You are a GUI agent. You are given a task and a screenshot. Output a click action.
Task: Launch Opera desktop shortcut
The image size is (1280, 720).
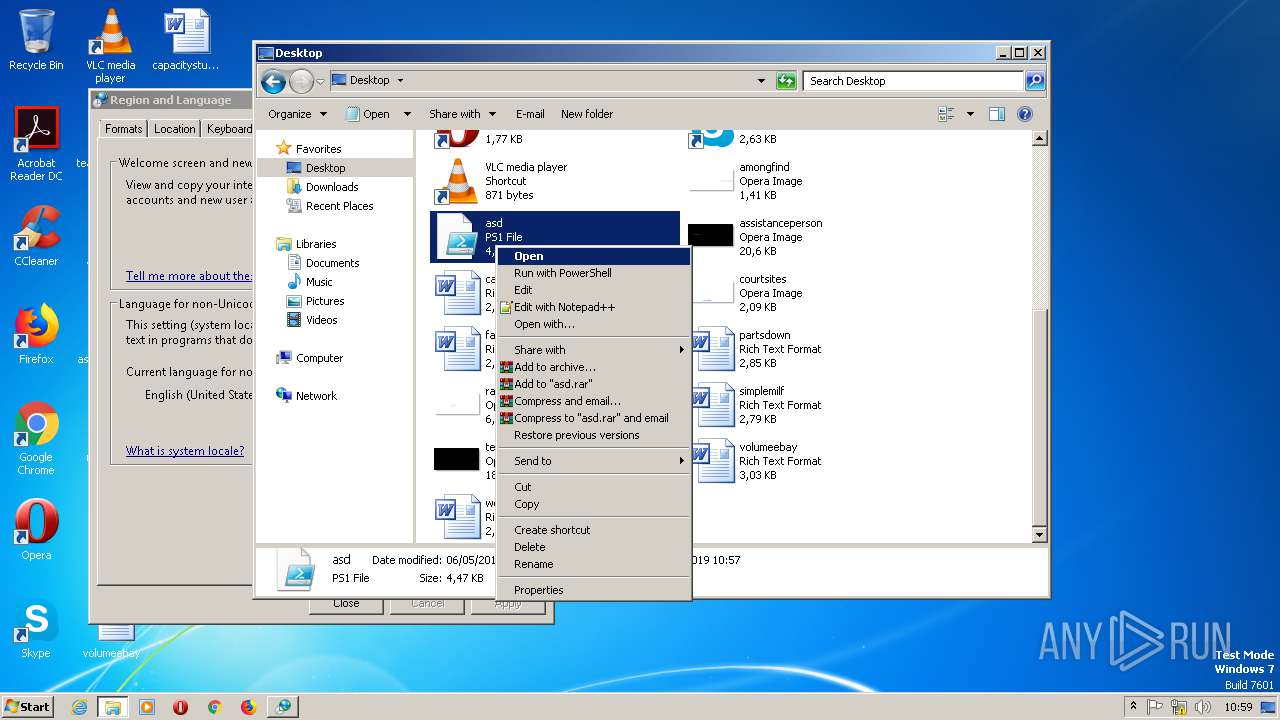click(36, 530)
